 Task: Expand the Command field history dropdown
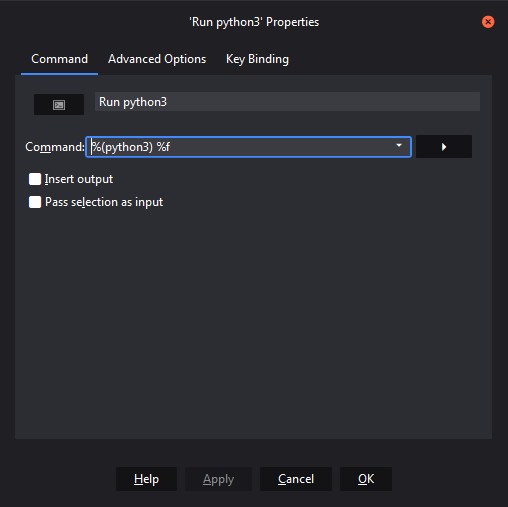click(x=399, y=146)
